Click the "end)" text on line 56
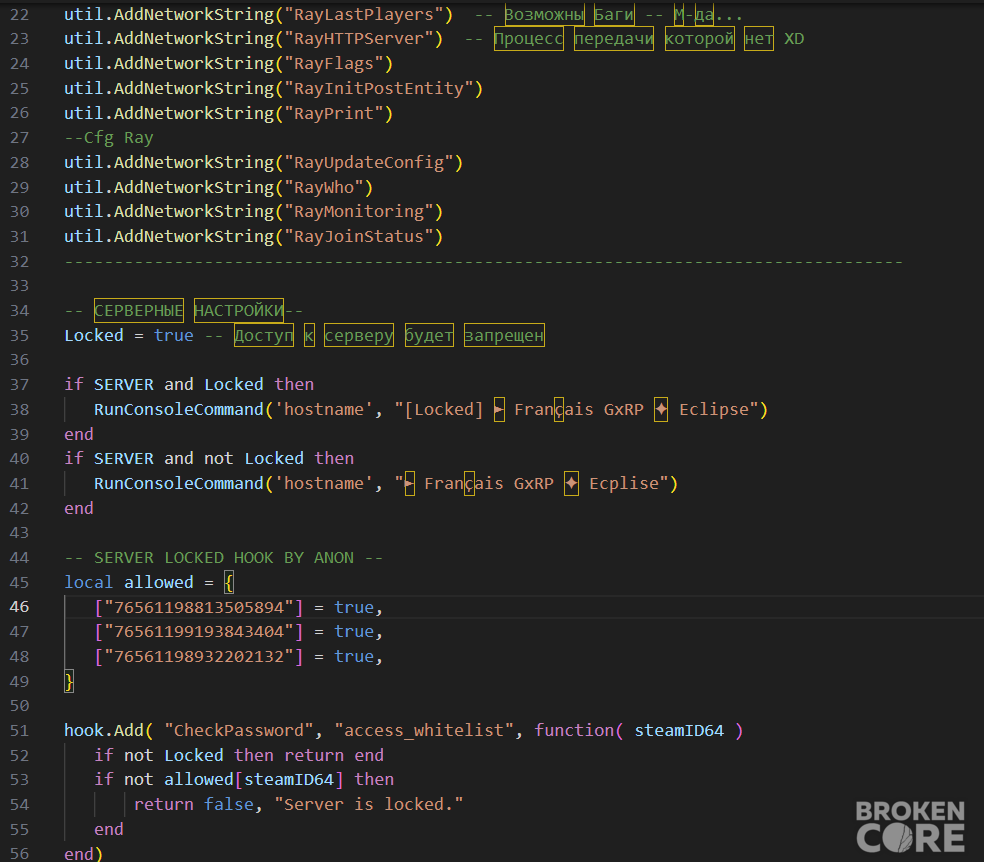The height and width of the screenshot is (862, 984). [x=83, y=854]
